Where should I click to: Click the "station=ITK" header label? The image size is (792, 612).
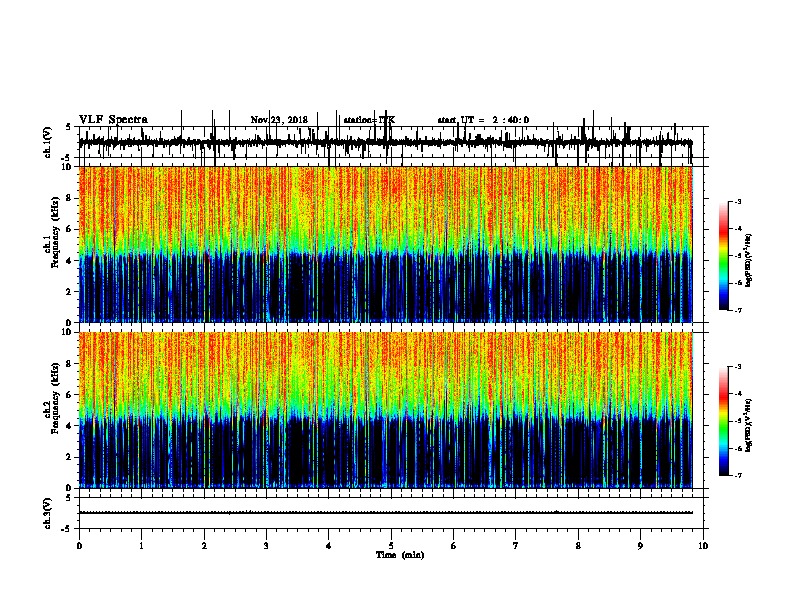pyautogui.click(x=369, y=120)
